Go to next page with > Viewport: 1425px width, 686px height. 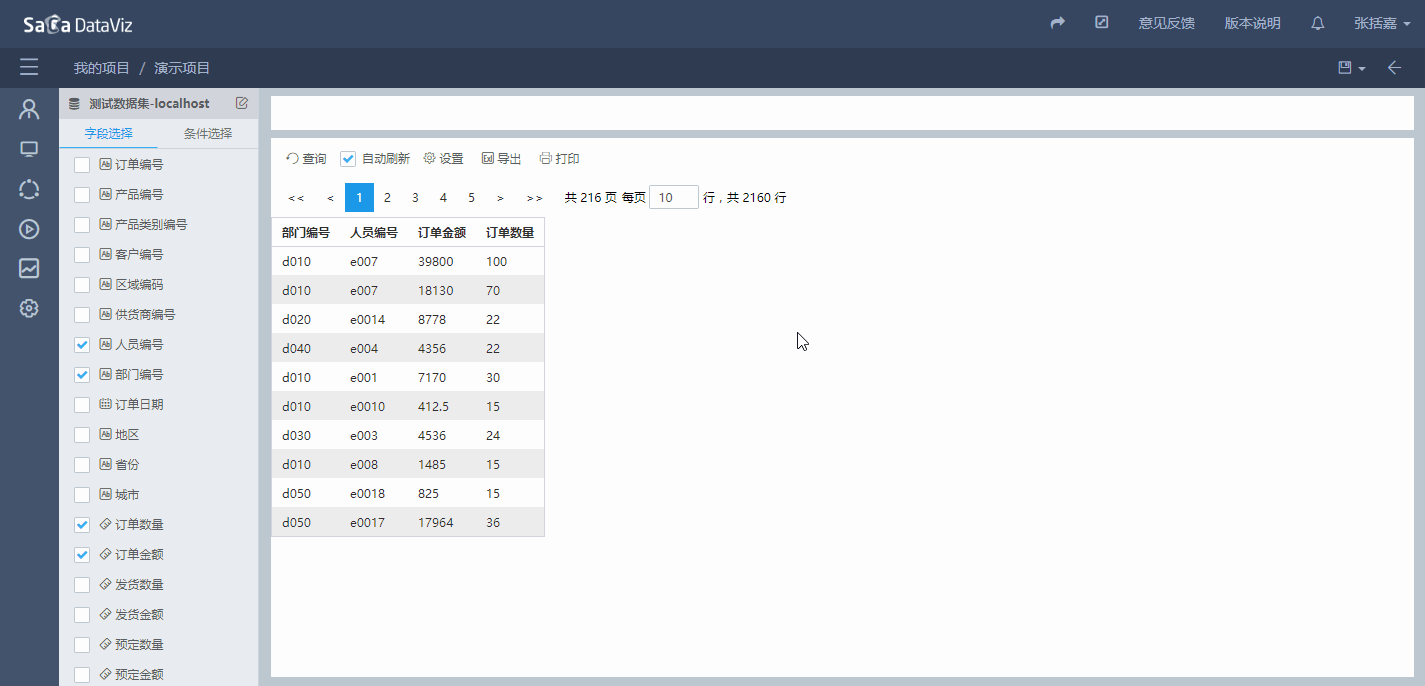pyautogui.click(x=500, y=198)
